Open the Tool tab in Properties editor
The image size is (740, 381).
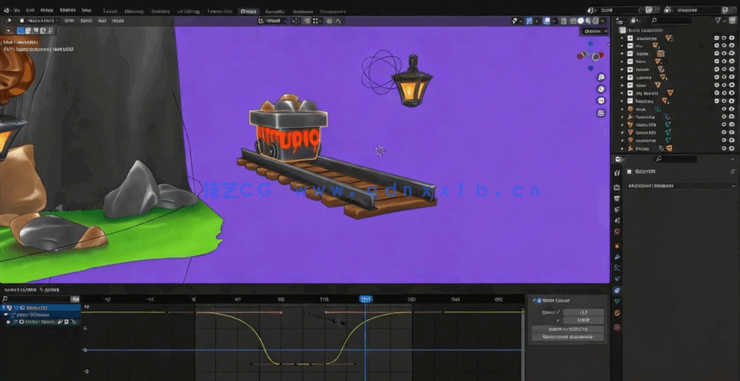617,173
